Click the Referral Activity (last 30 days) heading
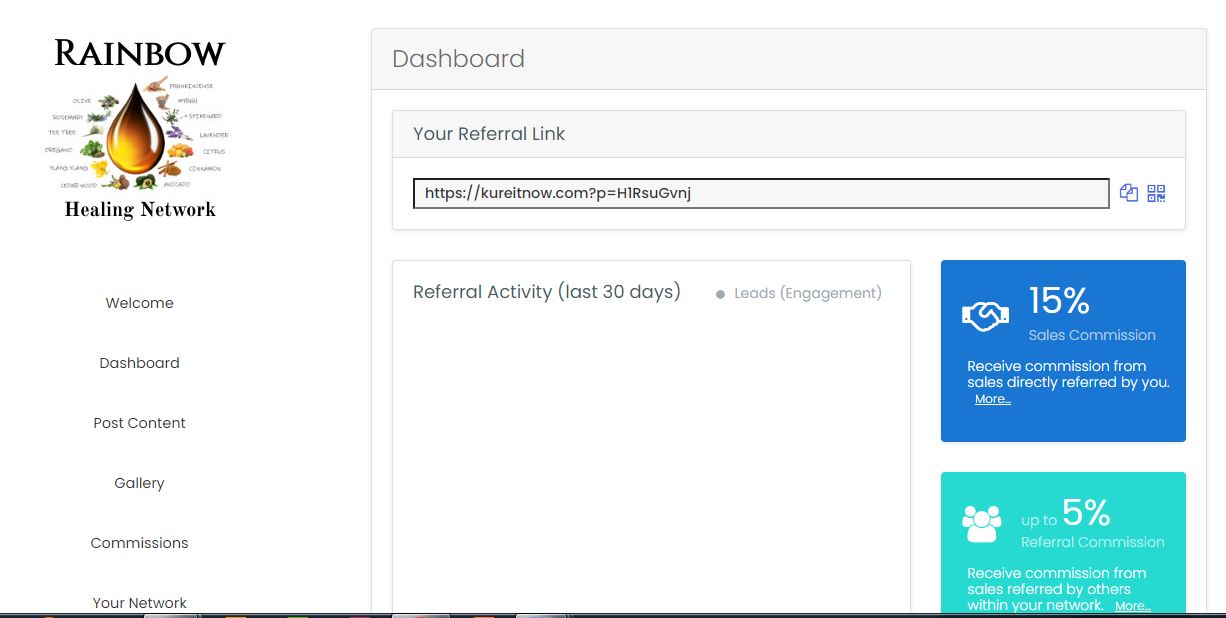The width and height of the screenshot is (1226, 618). (547, 292)
